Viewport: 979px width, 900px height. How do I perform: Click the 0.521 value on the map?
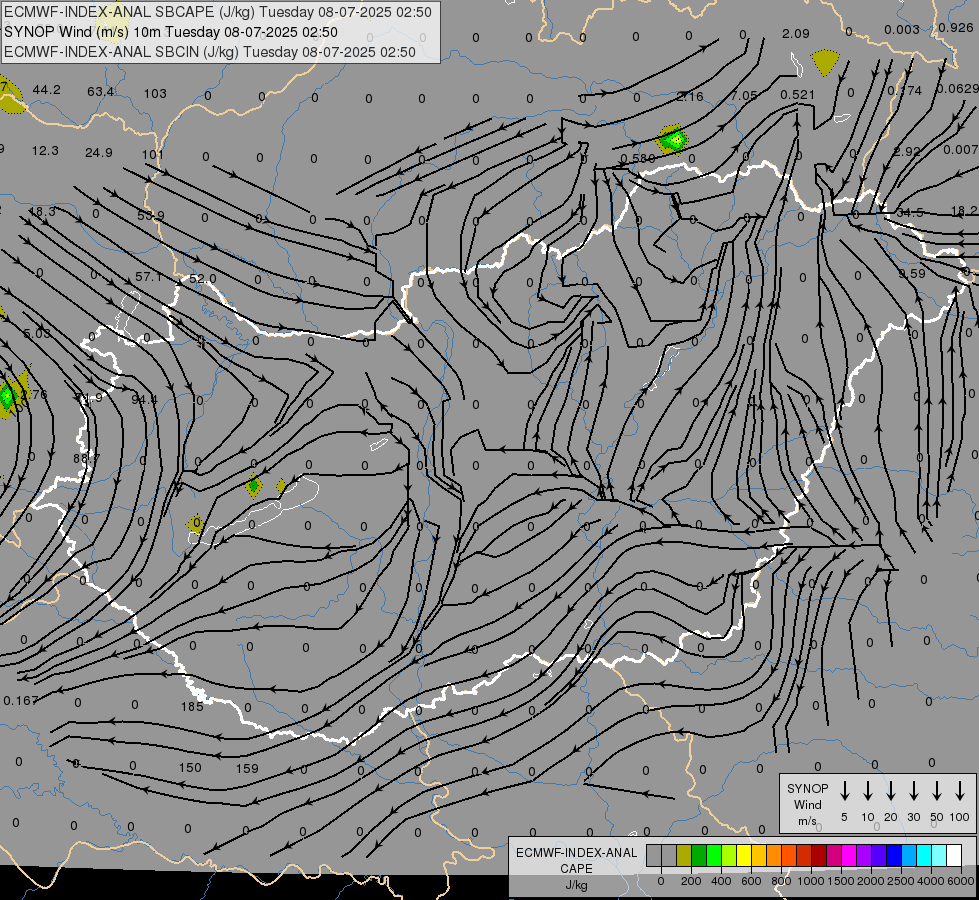point(797,94)
